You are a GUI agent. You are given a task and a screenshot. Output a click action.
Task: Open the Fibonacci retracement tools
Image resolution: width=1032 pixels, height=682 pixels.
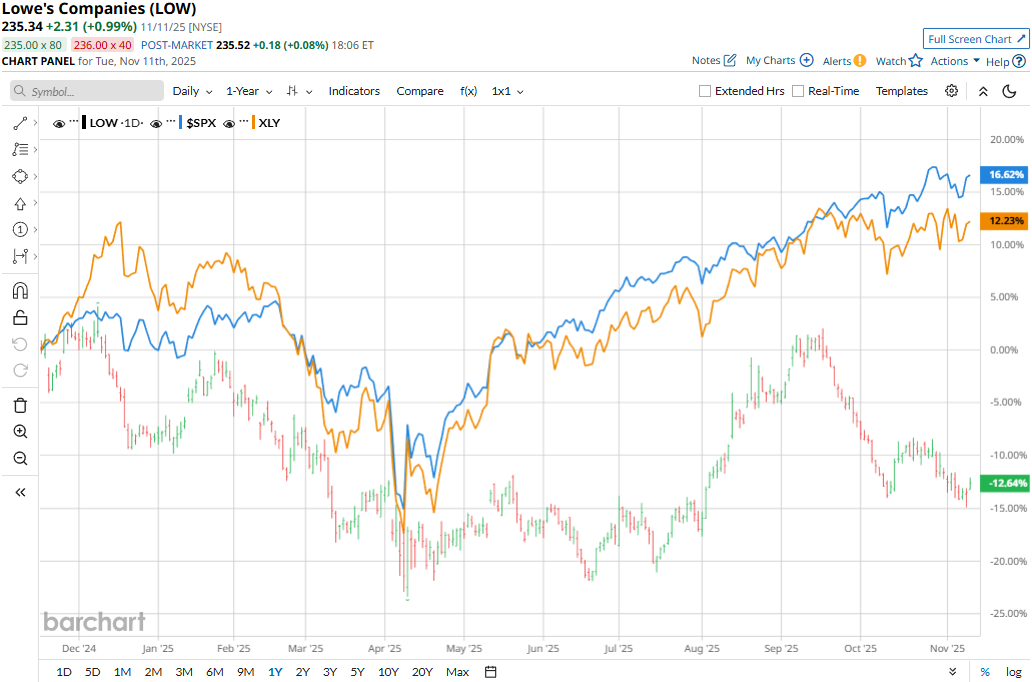[20, 149]
